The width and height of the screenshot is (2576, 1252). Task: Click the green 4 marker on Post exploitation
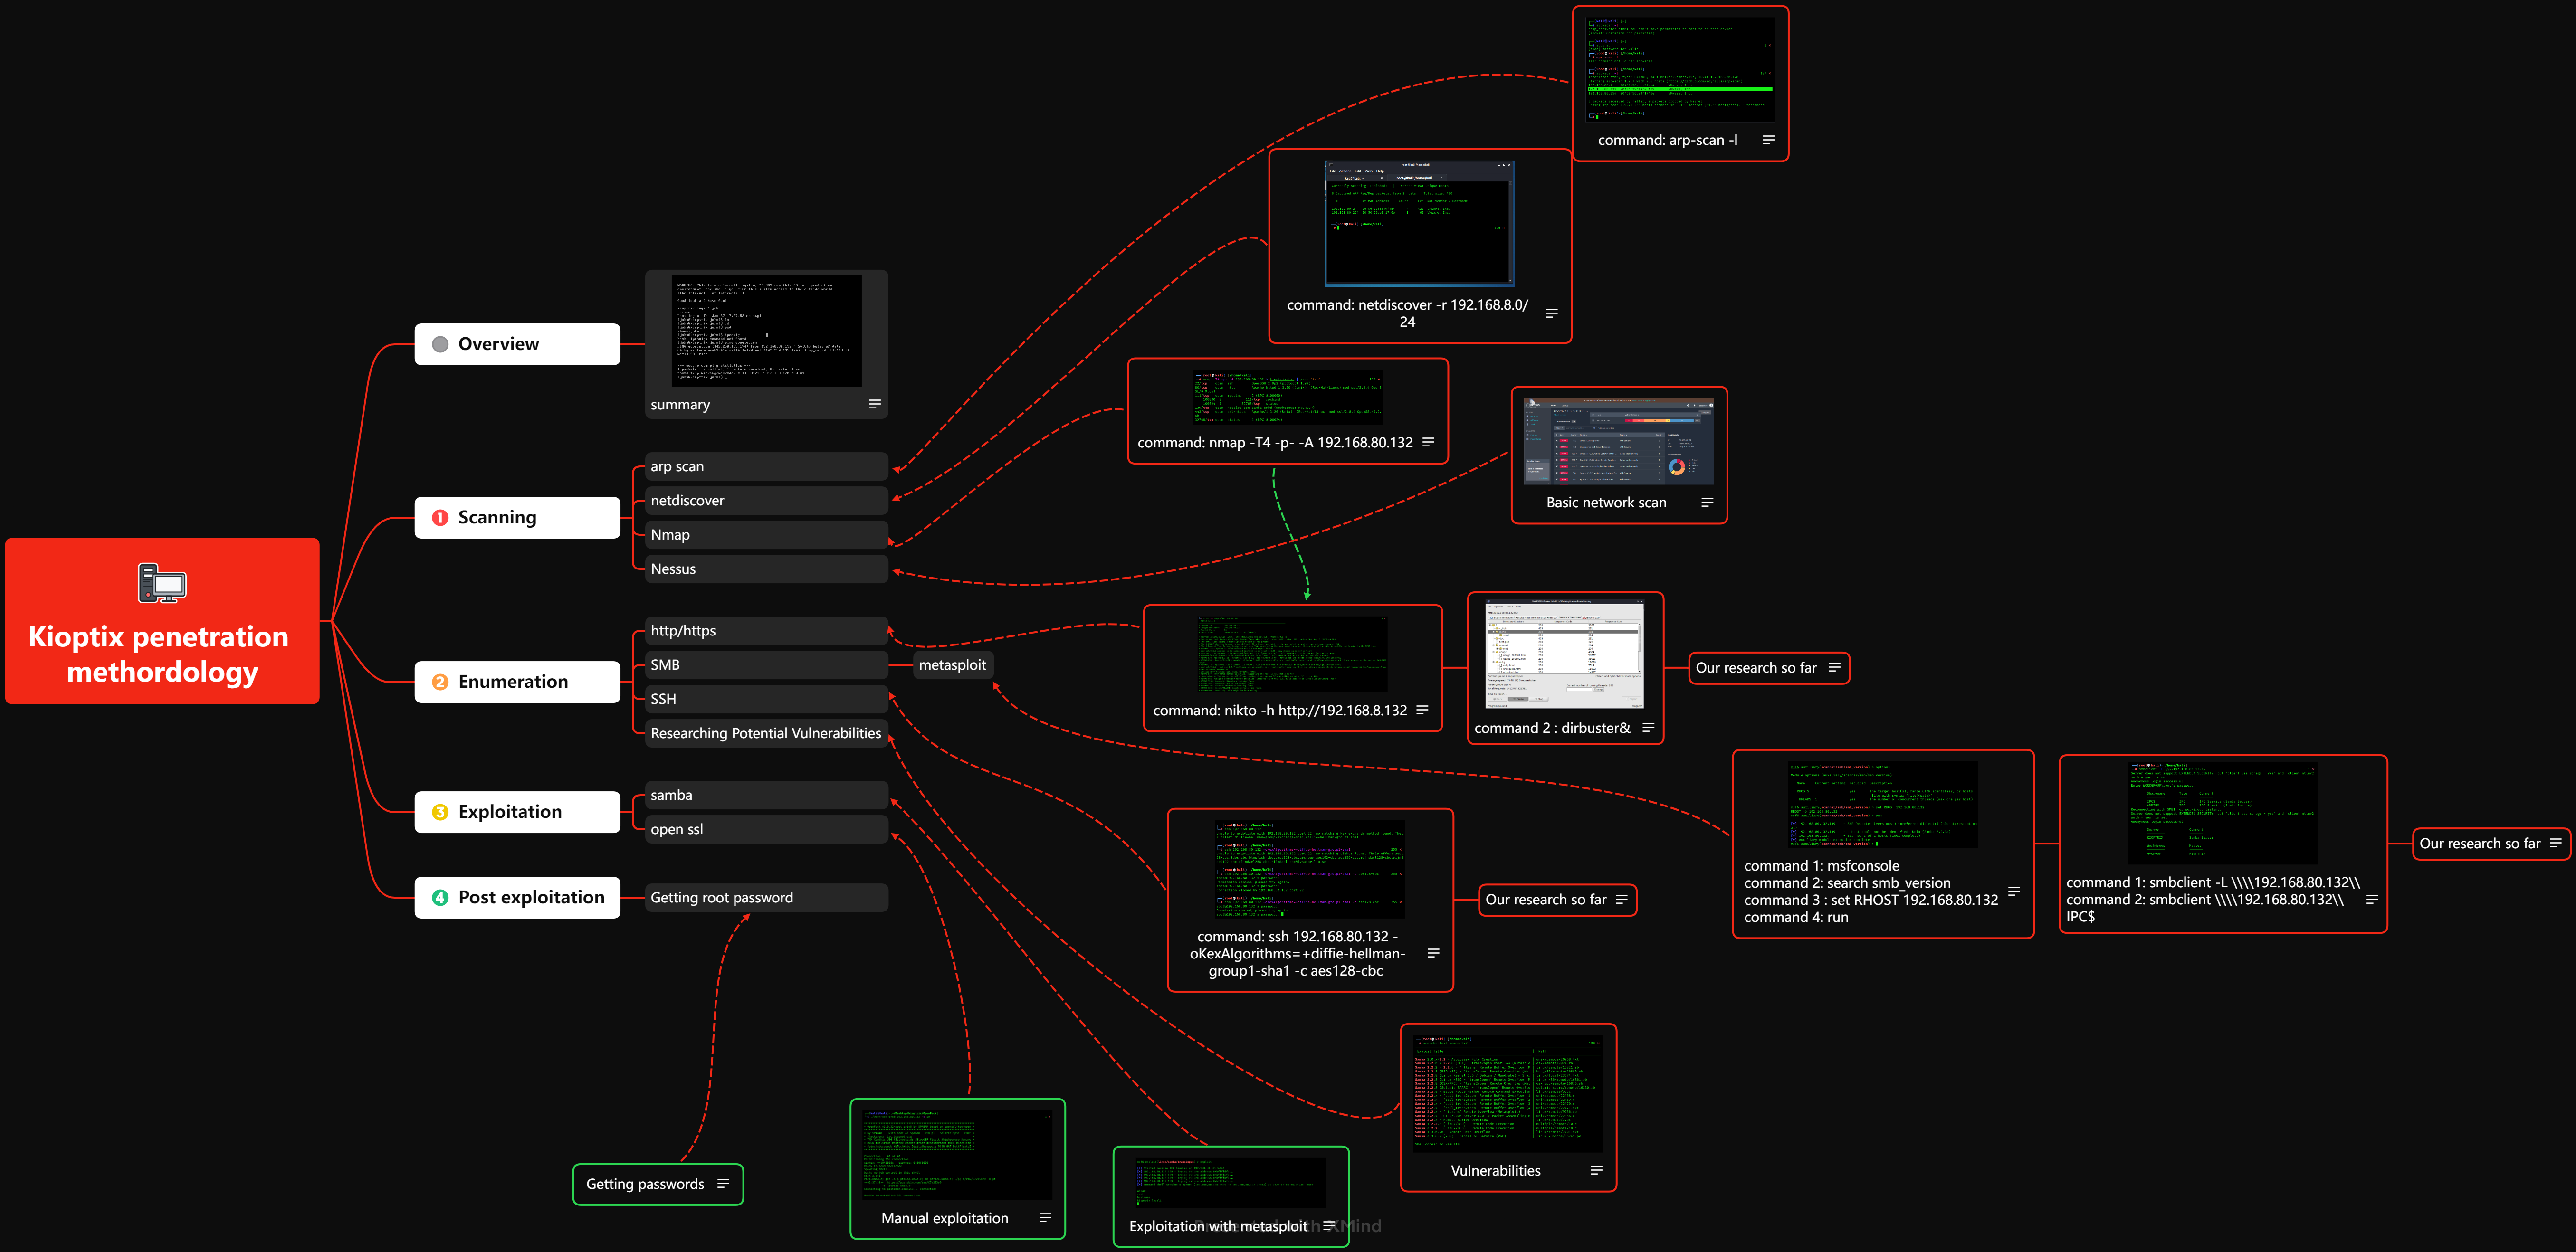(440, 898)
